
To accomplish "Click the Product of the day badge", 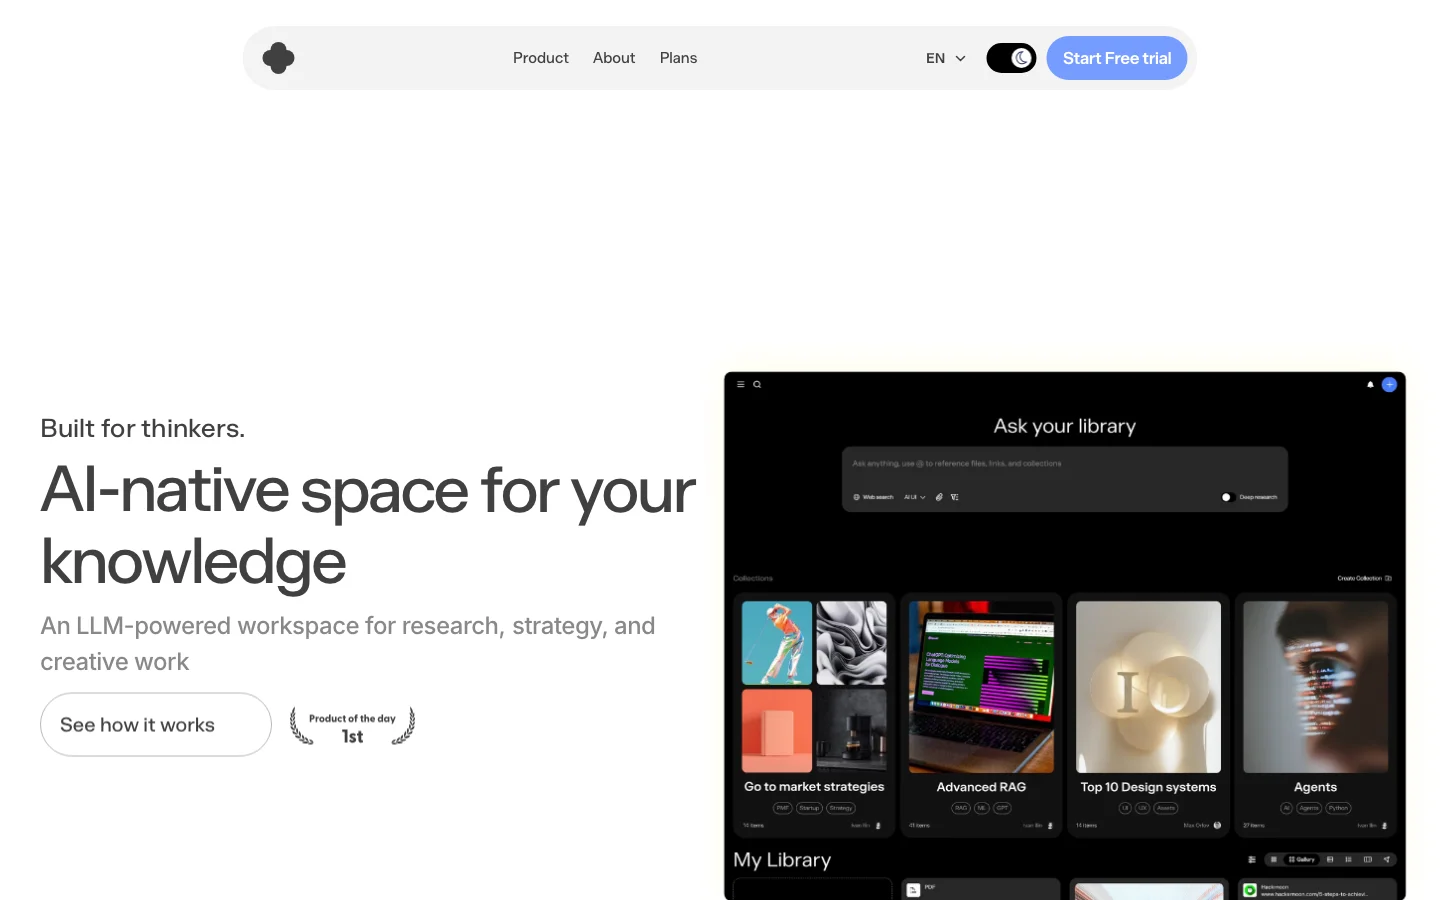I will pos(352,726).
